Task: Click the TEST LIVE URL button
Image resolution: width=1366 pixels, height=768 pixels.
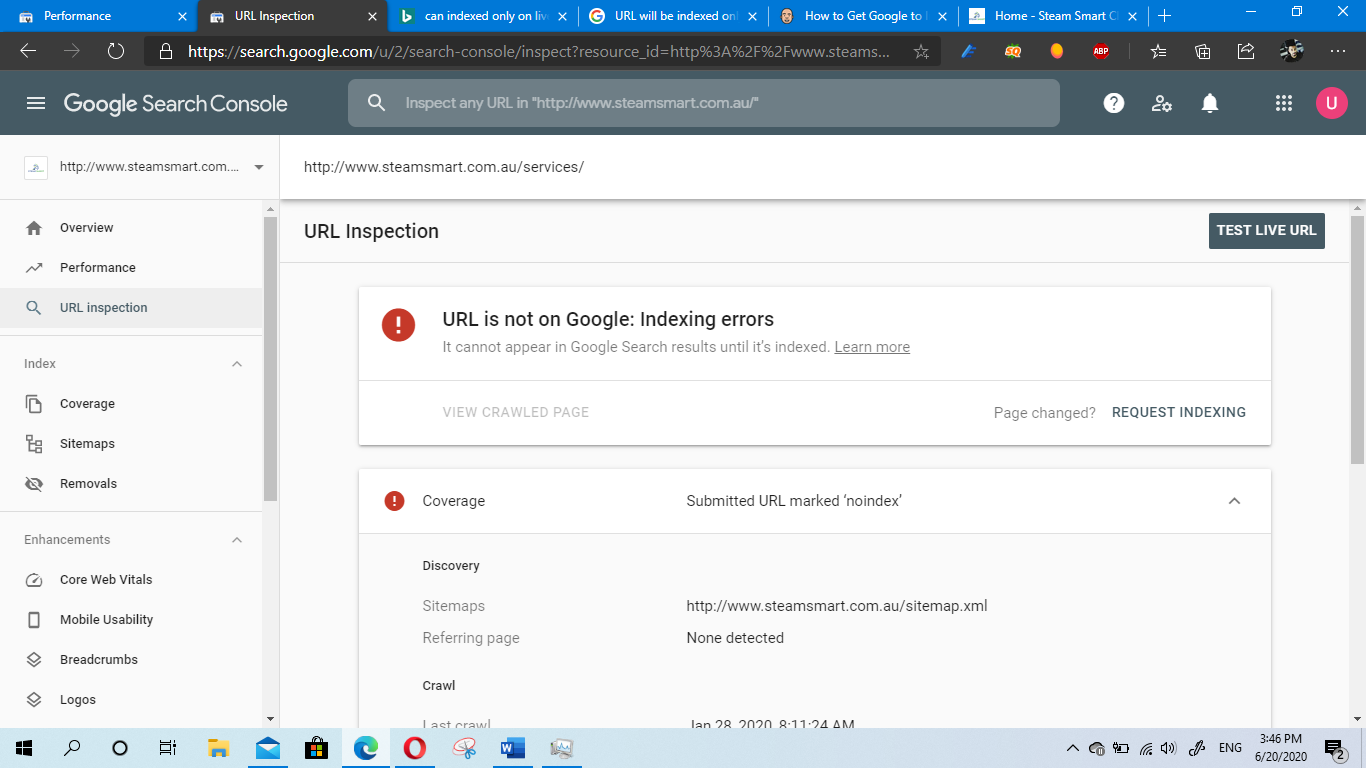Action: click(1266, 230)
